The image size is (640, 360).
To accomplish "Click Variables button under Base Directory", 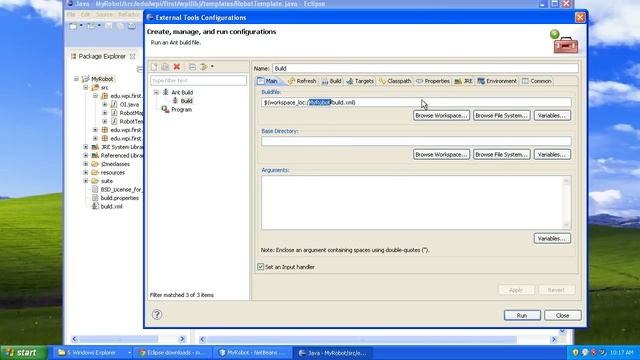I will [552, 154].
